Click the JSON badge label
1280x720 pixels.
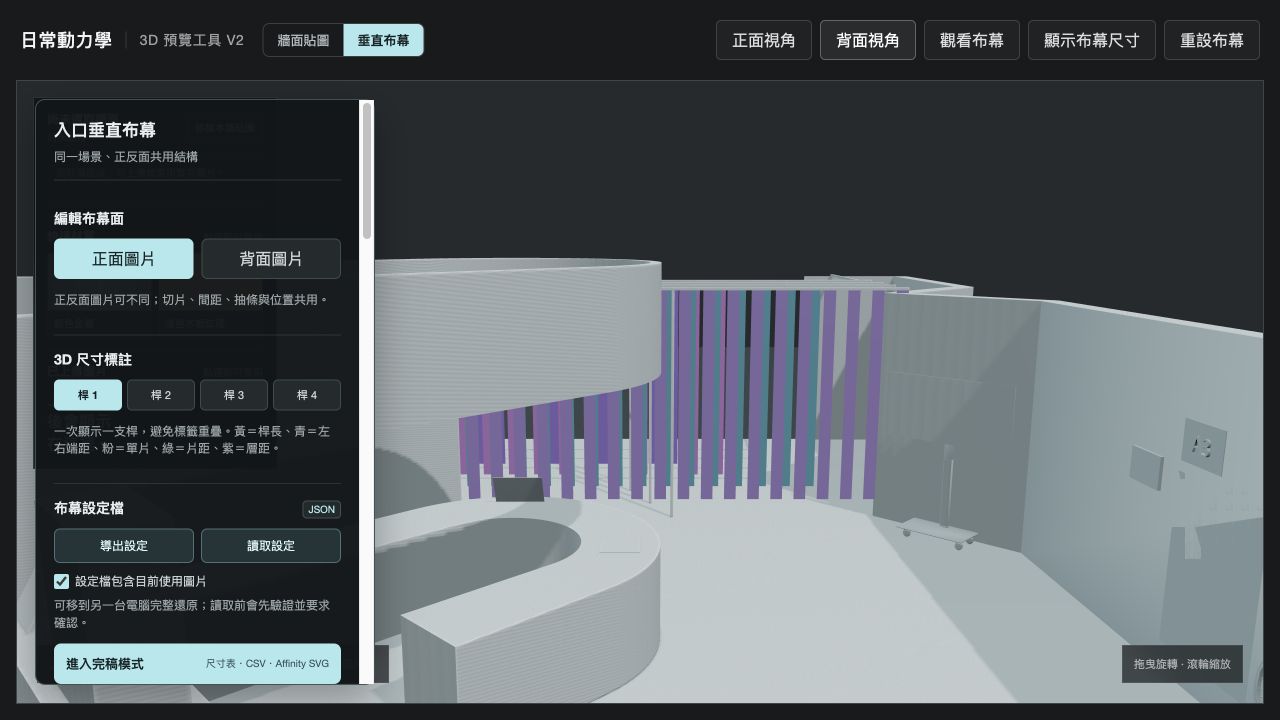(x=322, y=509)
